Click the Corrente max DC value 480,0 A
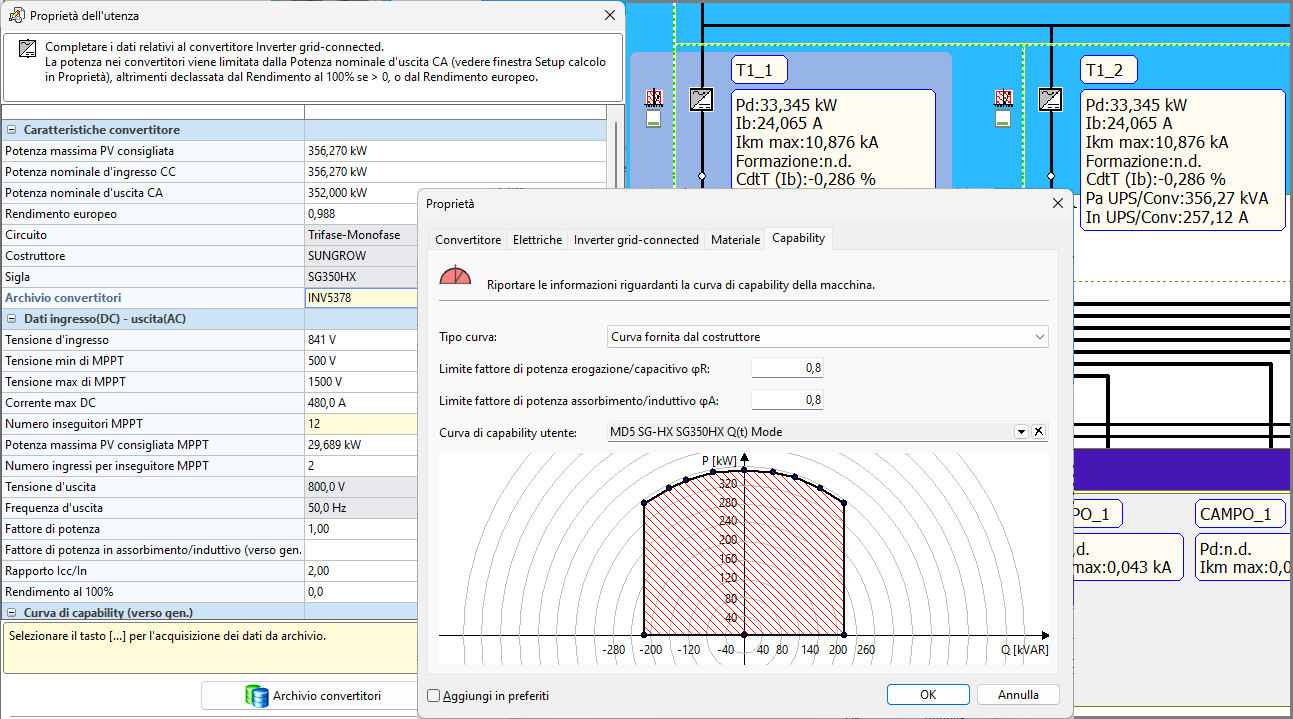This screenshot has height=719, width=1293. tap(361, 403)
